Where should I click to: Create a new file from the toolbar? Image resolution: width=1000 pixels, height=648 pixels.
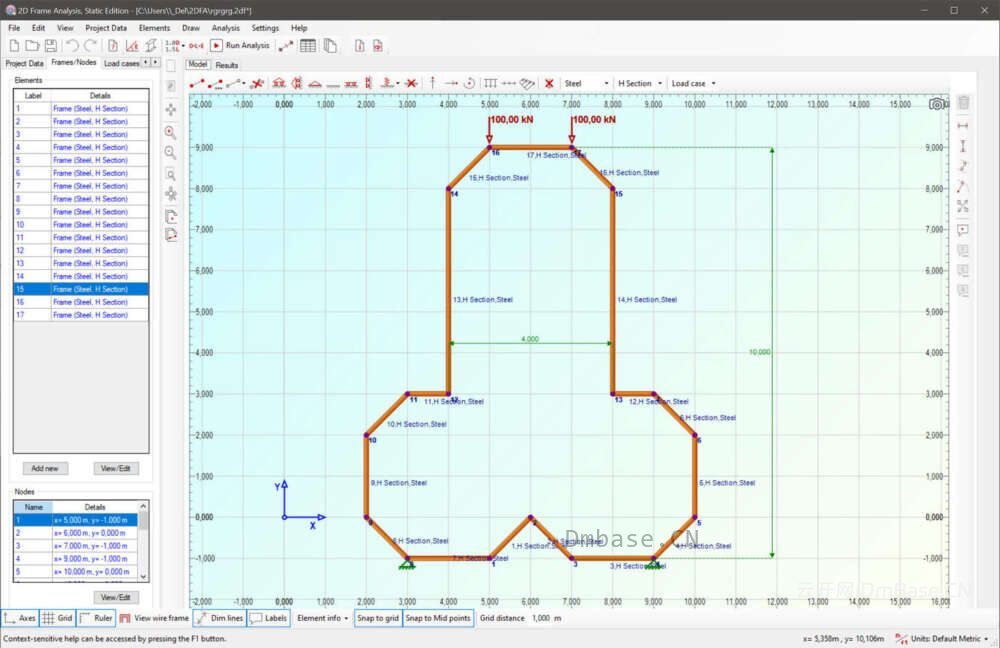point(14,45)
